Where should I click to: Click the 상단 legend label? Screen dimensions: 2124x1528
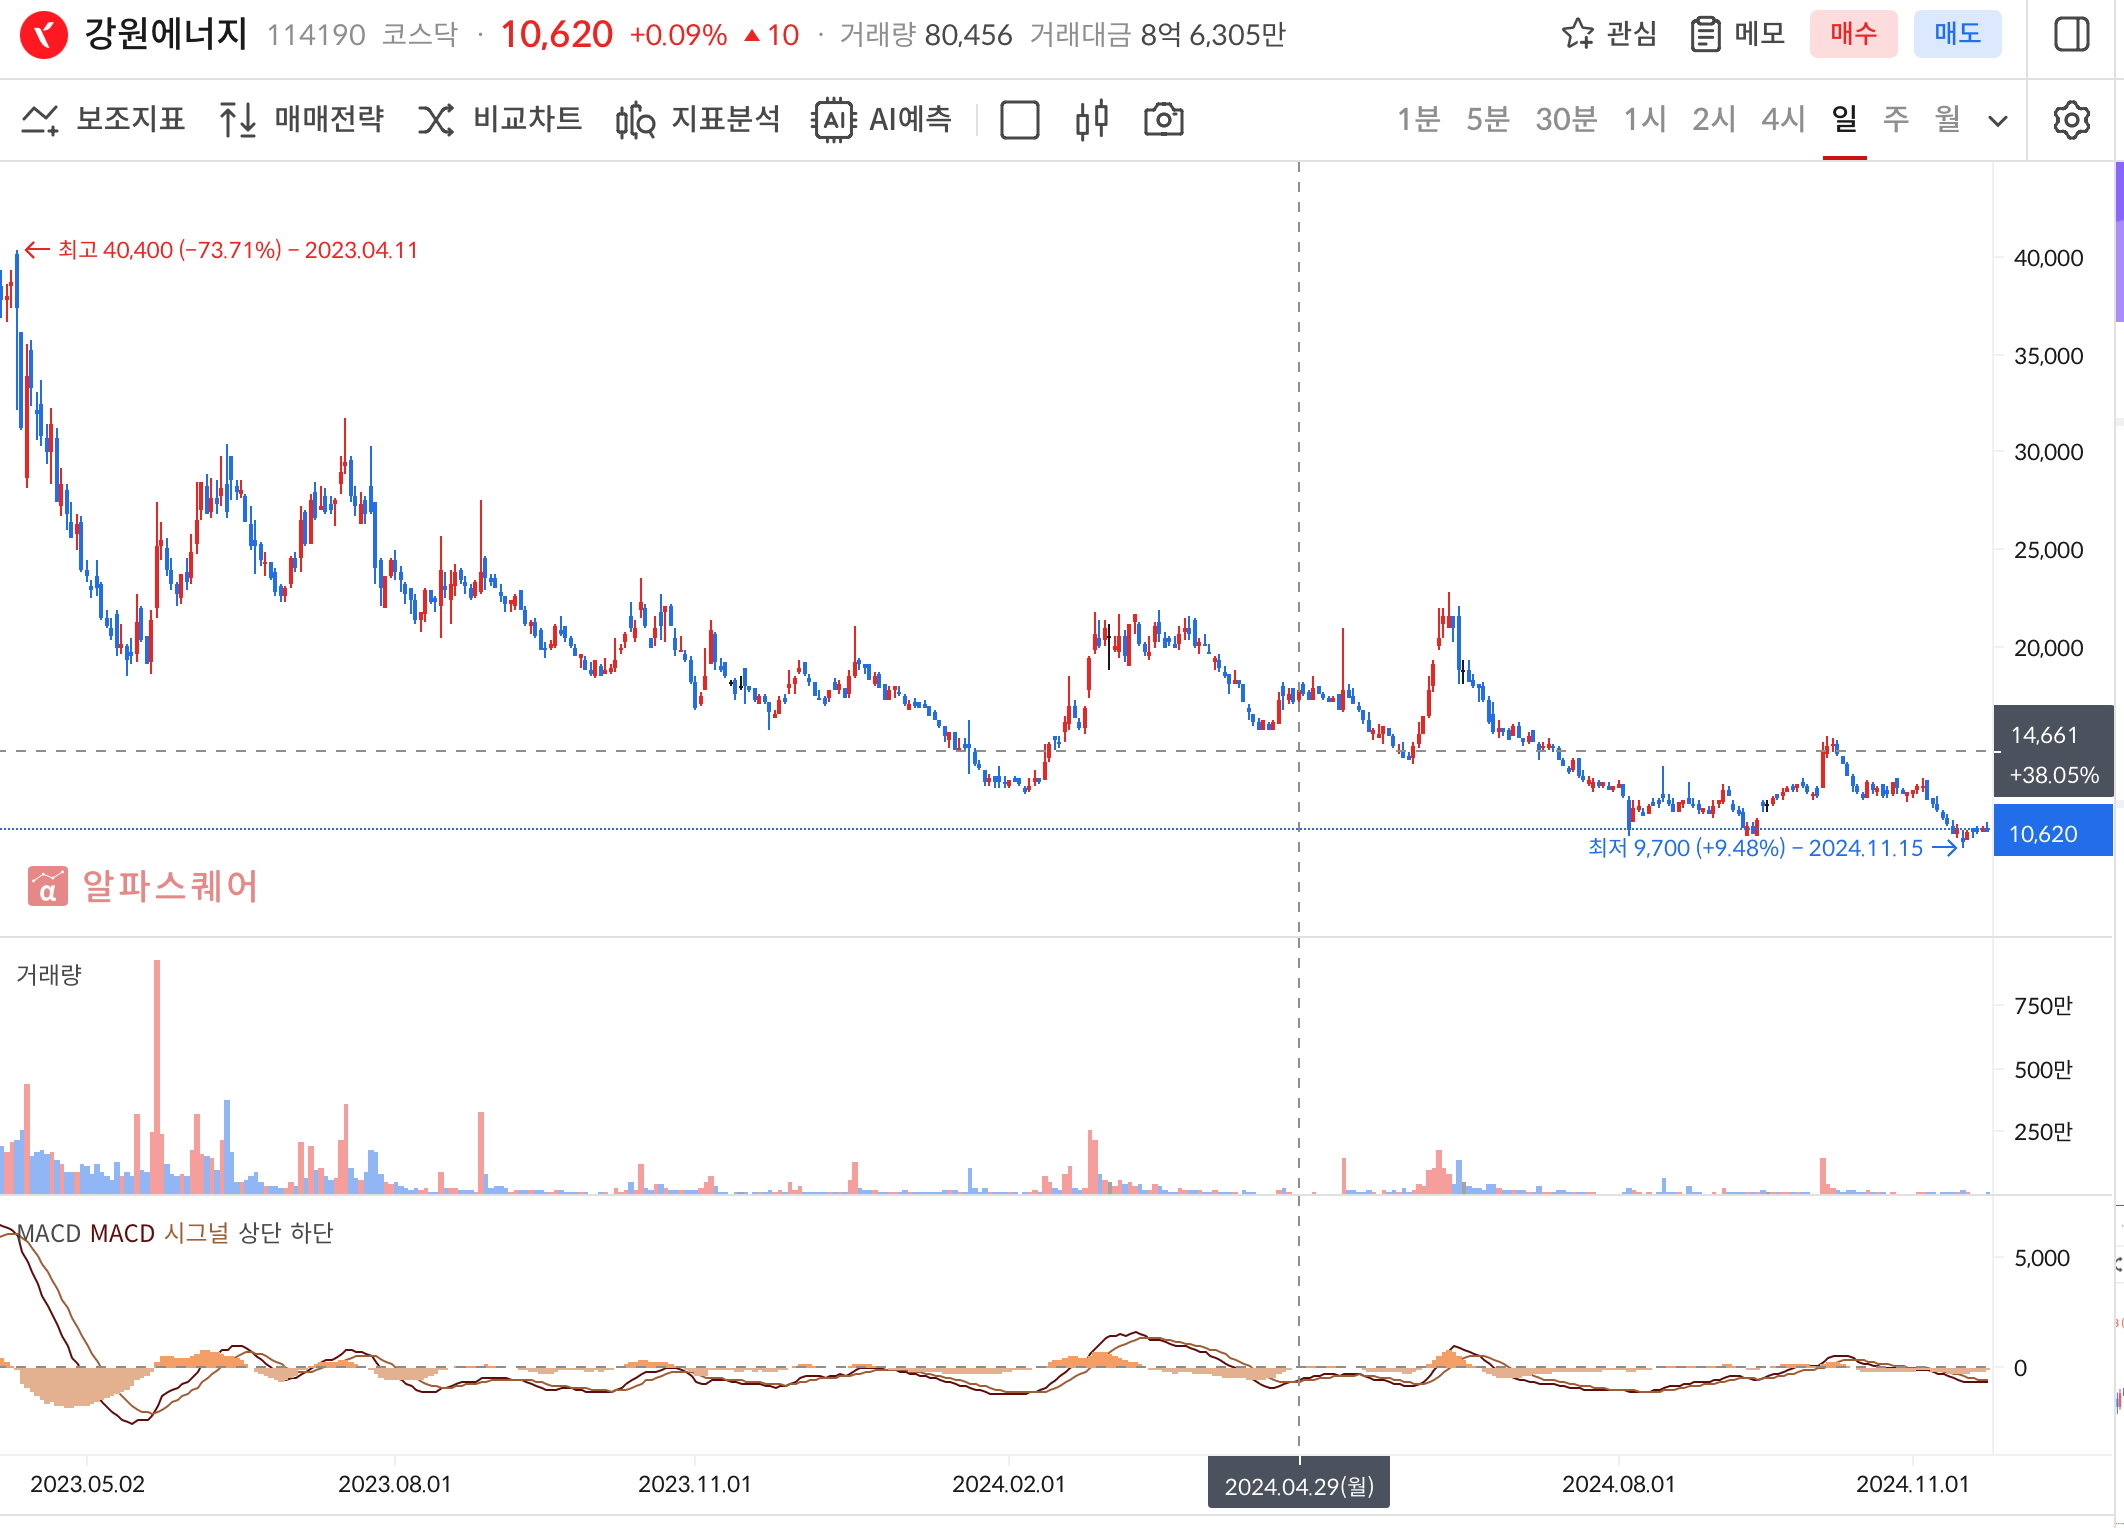tap(260, 1233)
